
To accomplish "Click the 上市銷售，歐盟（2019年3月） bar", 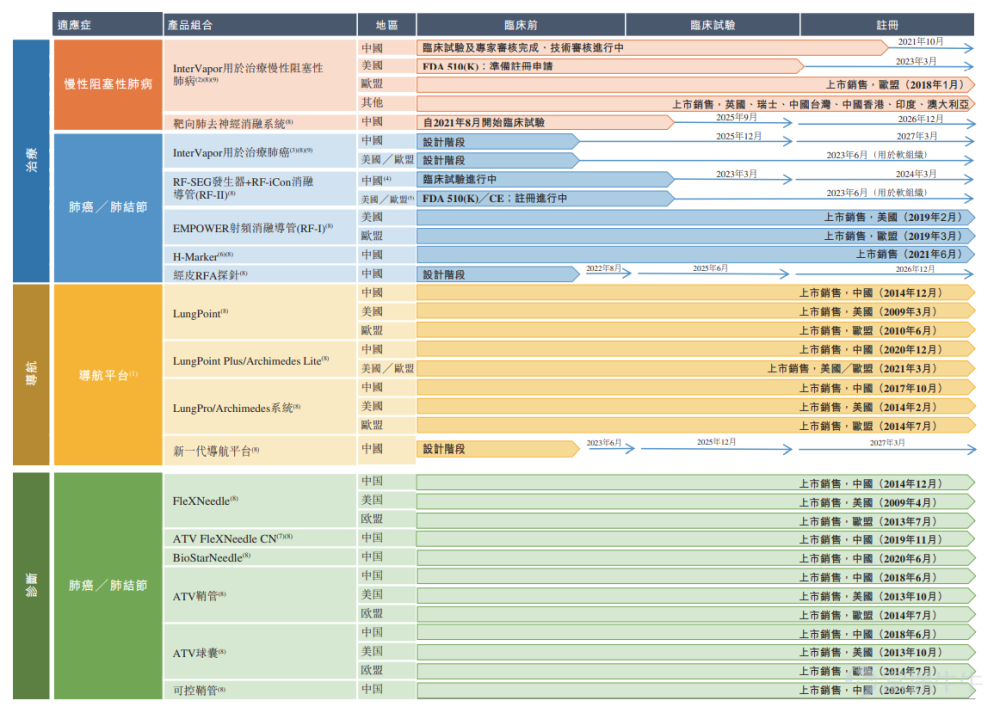I will click(696, 236).
